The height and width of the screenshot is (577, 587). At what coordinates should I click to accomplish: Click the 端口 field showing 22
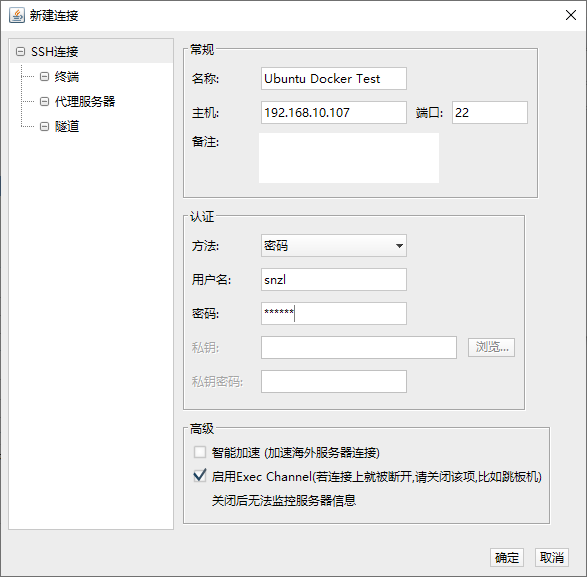pyautogui.click(x=490, y=112)
